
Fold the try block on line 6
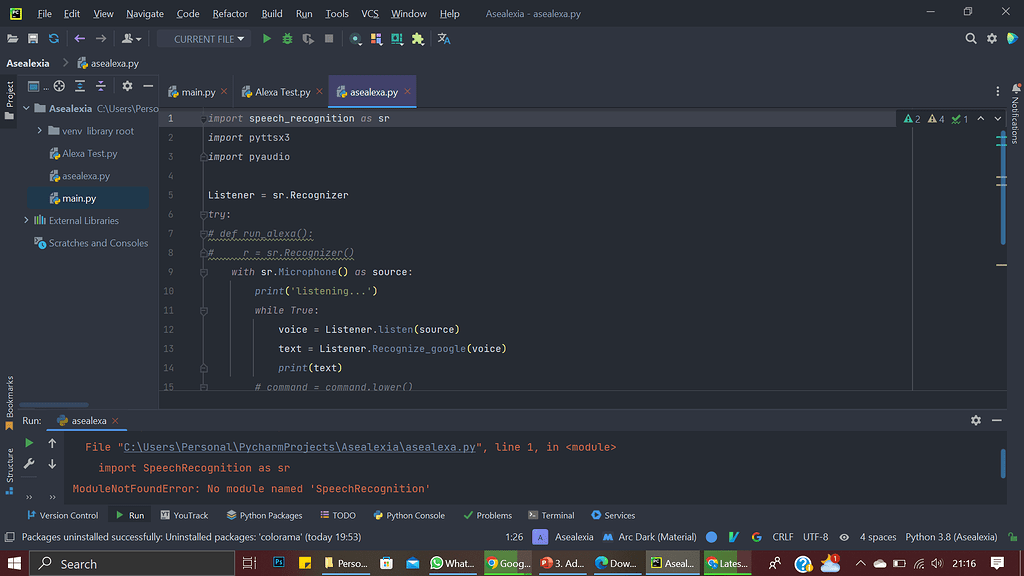pyautogui.click(x=204, y=214)
